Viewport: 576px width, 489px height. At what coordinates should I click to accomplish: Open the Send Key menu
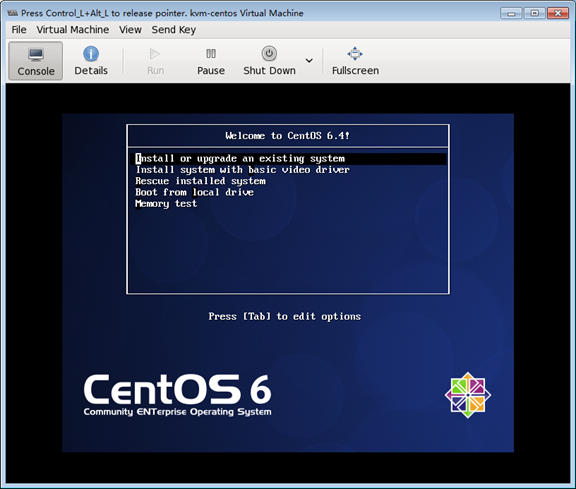tap(174, 29)
